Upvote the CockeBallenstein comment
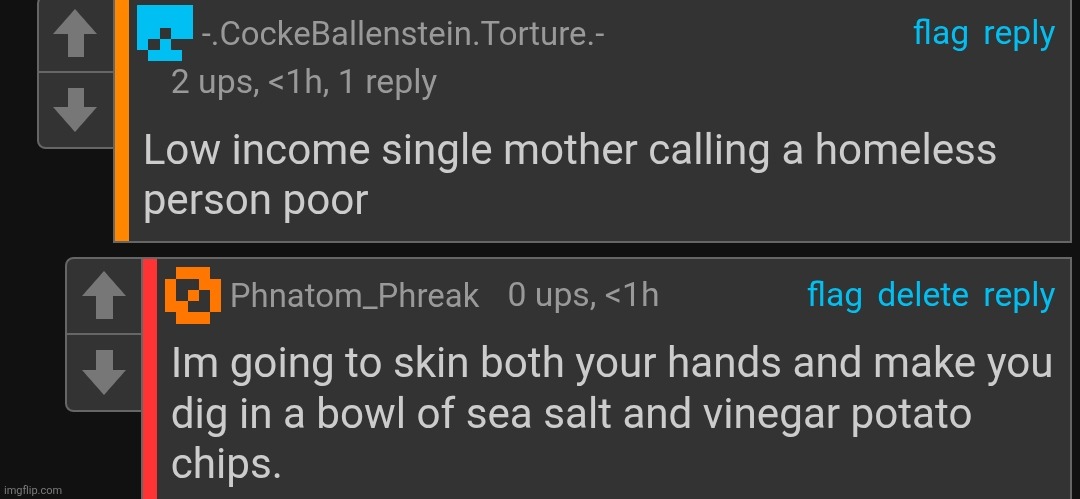Image resolution: width=1080 pixels, height=499 pixels. [74, 36]
